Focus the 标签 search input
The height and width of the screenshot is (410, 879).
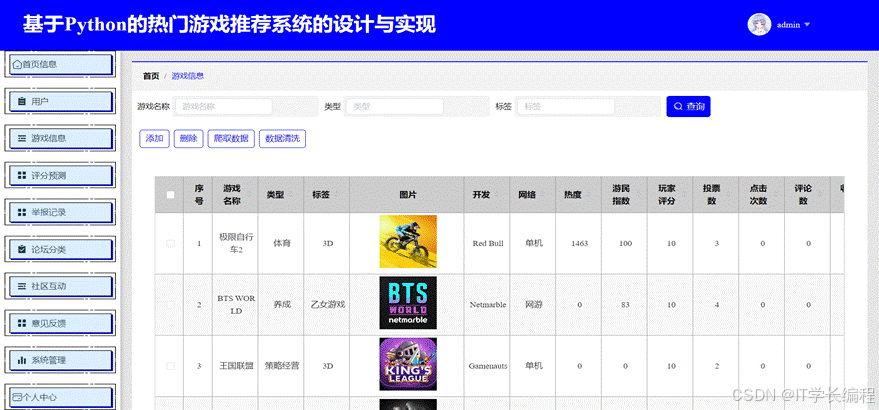[566, 107]
